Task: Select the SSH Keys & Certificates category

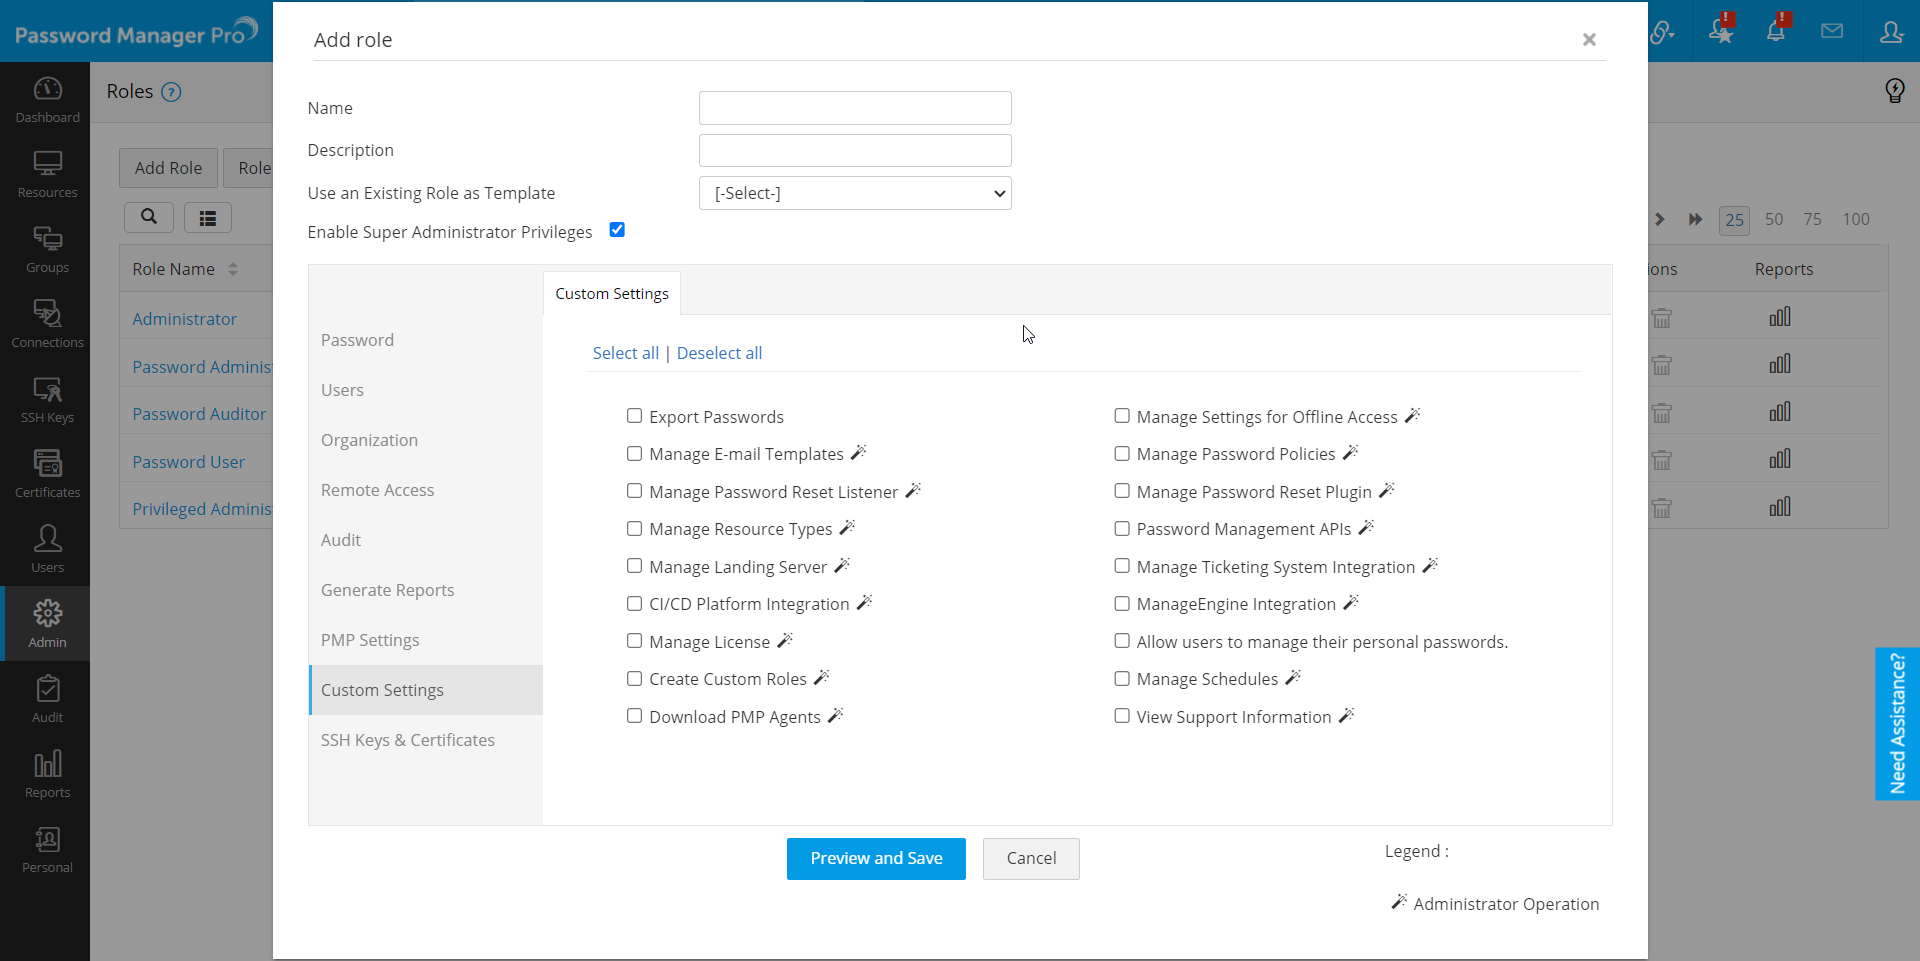Action: click(x=408, y=740)
